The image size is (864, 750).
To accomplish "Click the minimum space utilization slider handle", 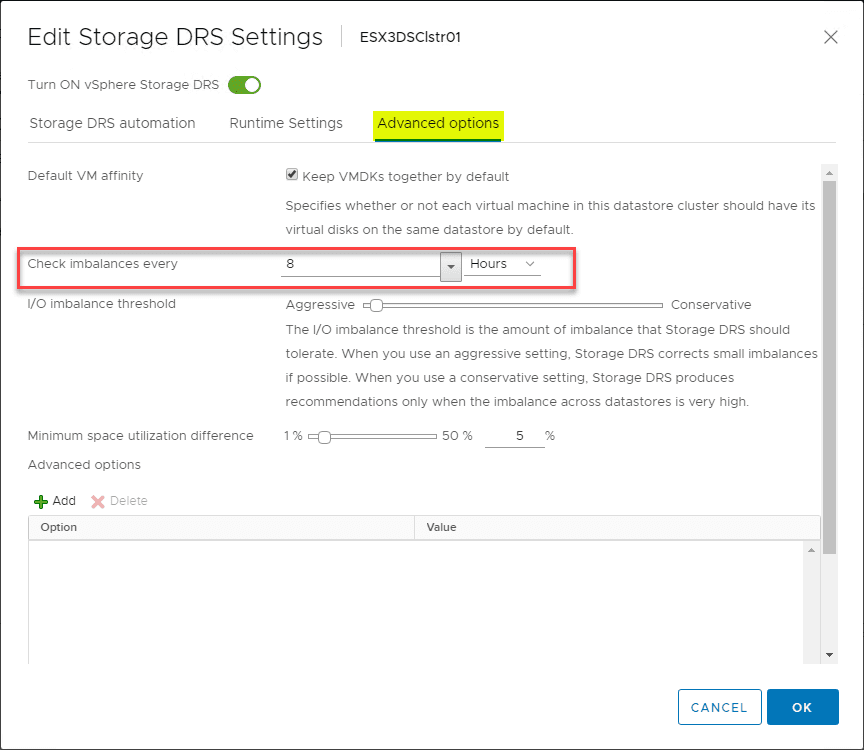I will pos(324,437).
